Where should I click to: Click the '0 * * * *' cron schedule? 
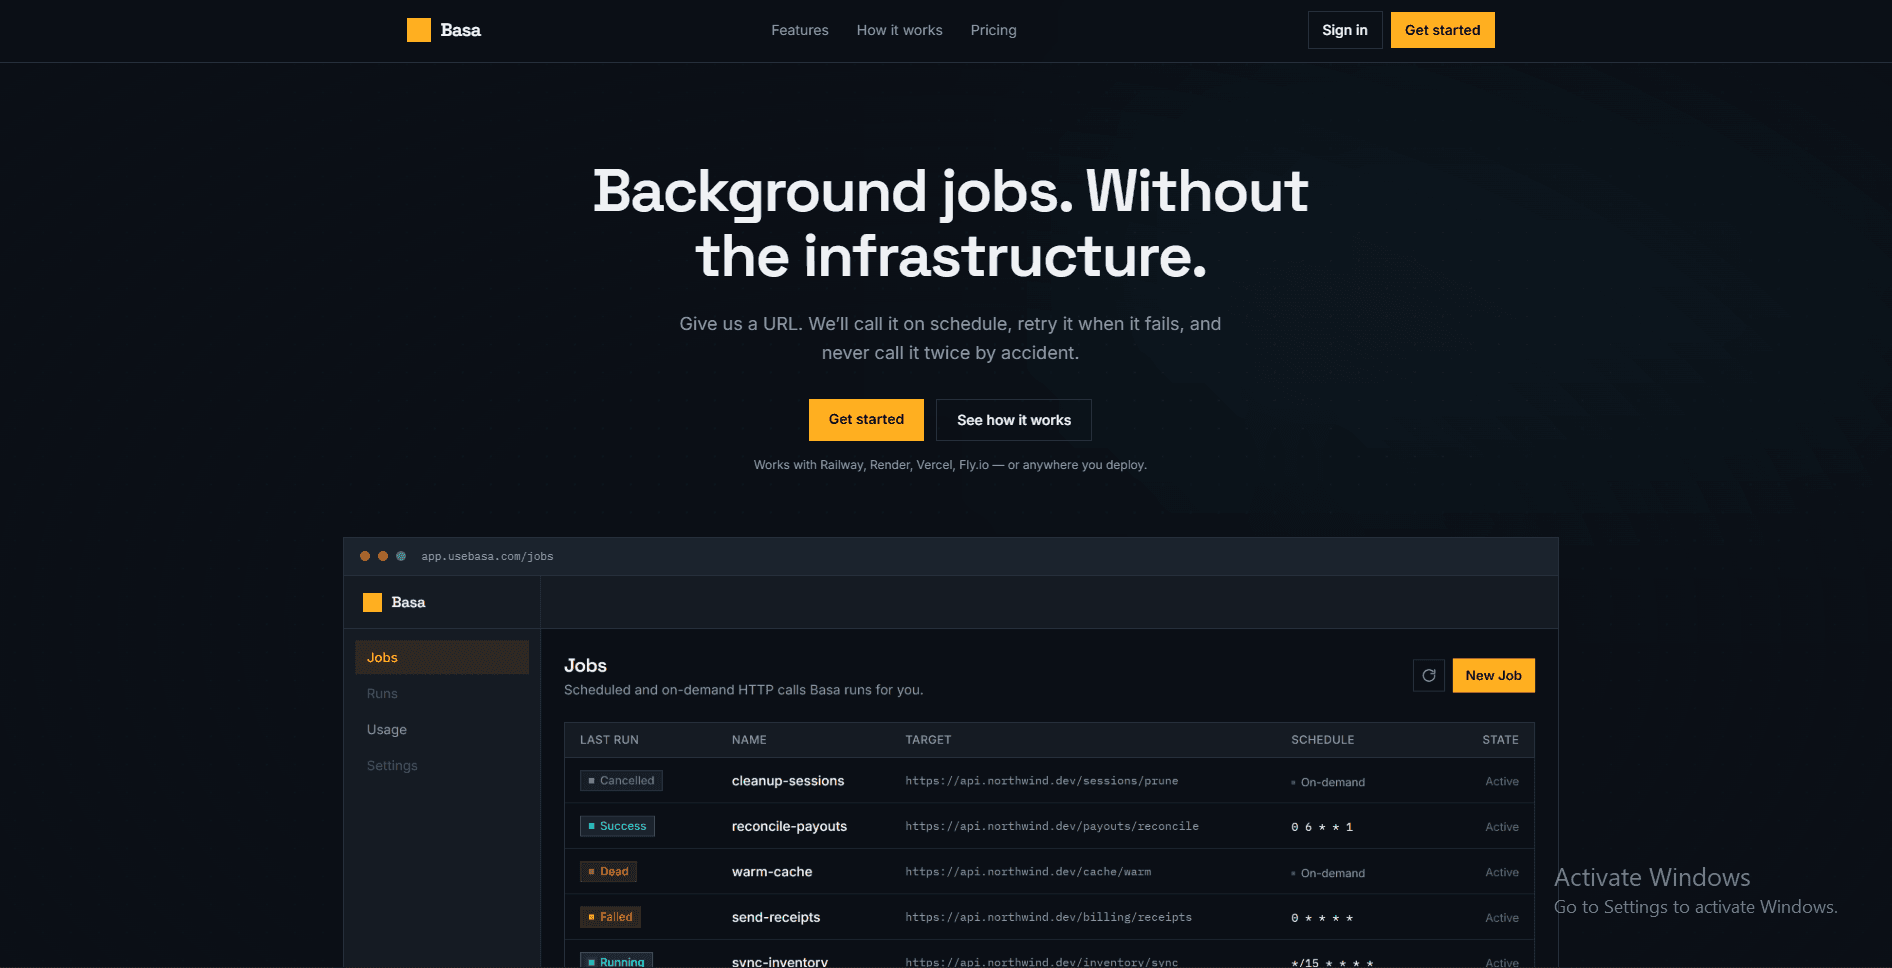click(1322, 918)
